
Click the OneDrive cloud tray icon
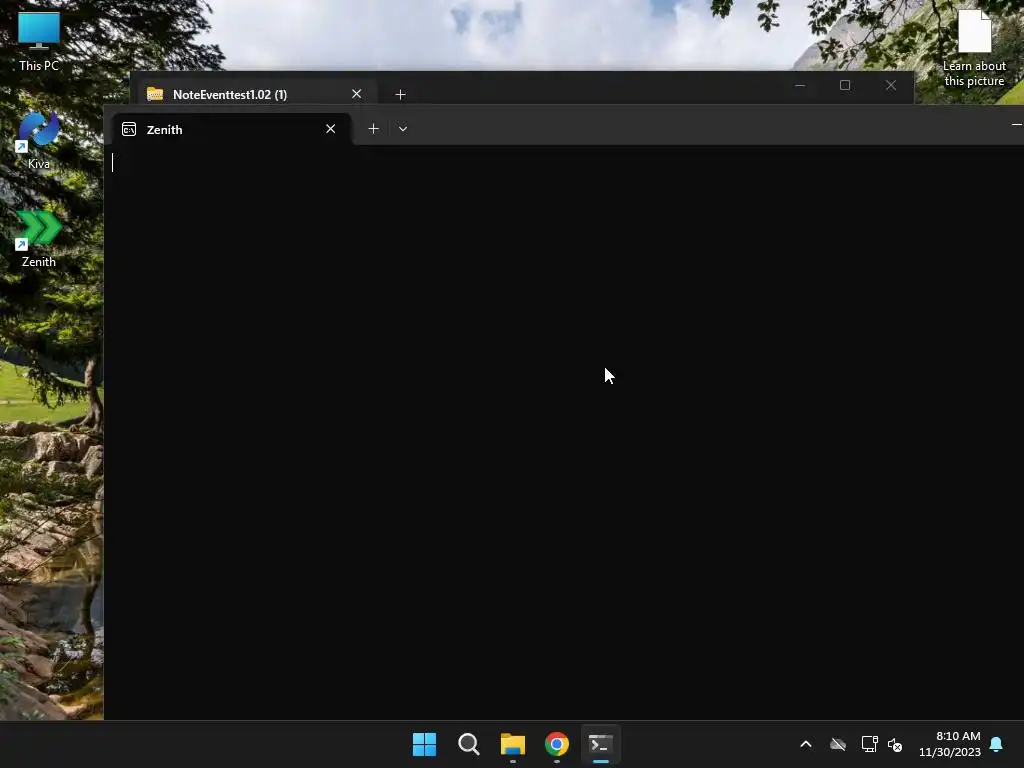tap(838, 744)
